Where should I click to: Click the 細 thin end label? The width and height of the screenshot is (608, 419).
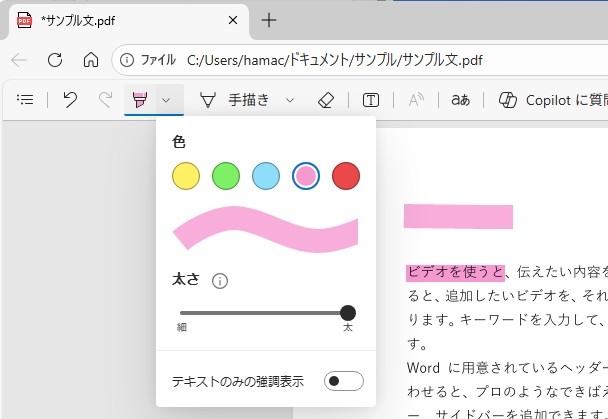(182, 328)
